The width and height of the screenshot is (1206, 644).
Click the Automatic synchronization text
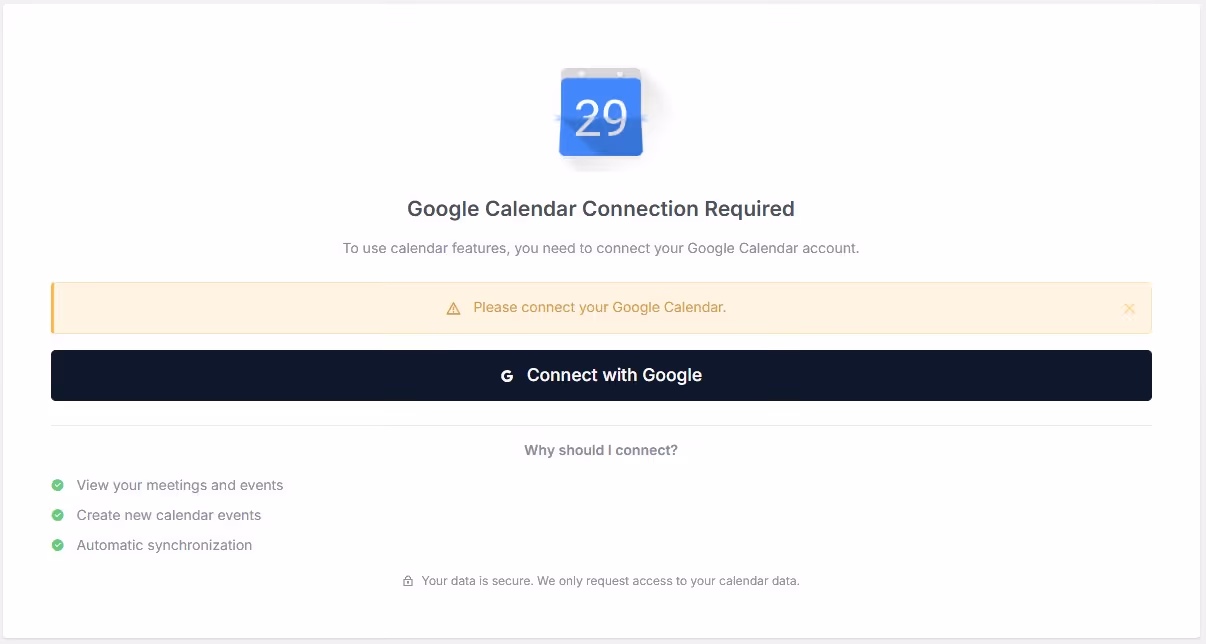tap(164, 546)
